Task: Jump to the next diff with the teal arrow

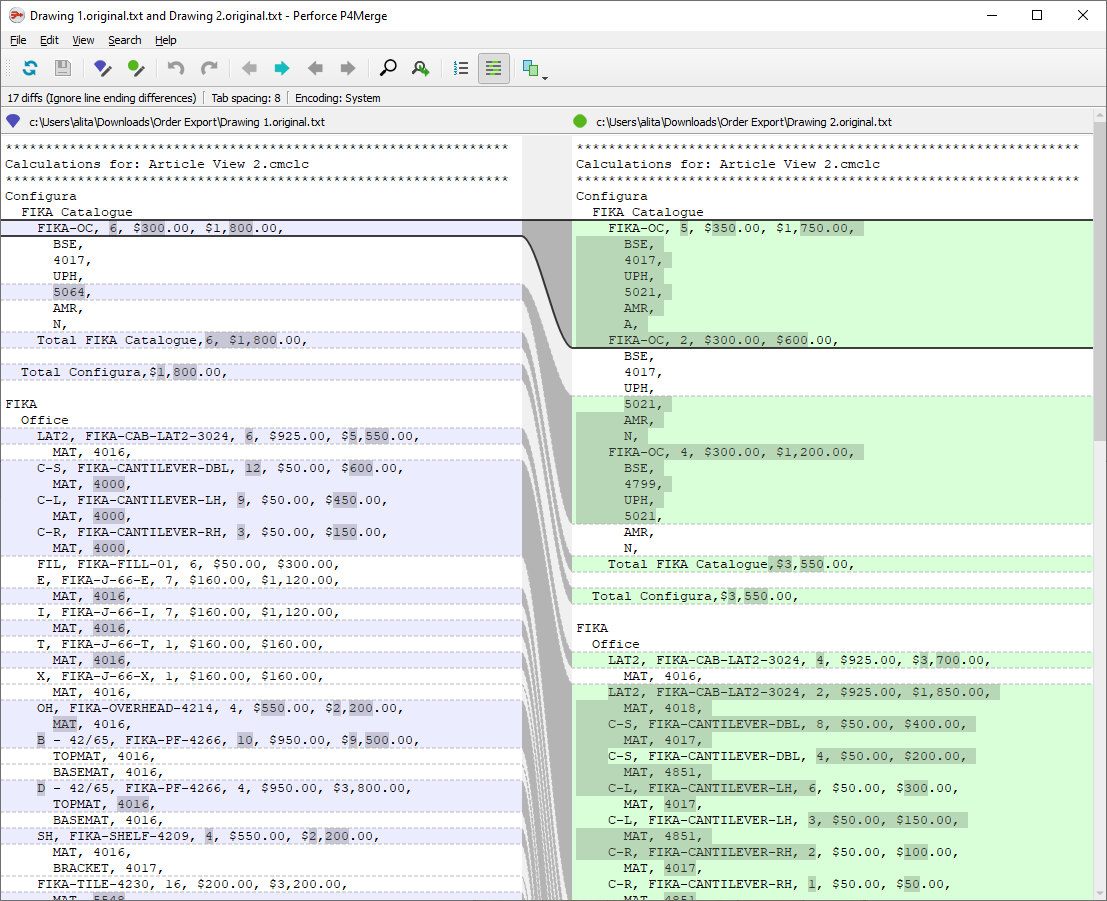Action: [282, 68]
